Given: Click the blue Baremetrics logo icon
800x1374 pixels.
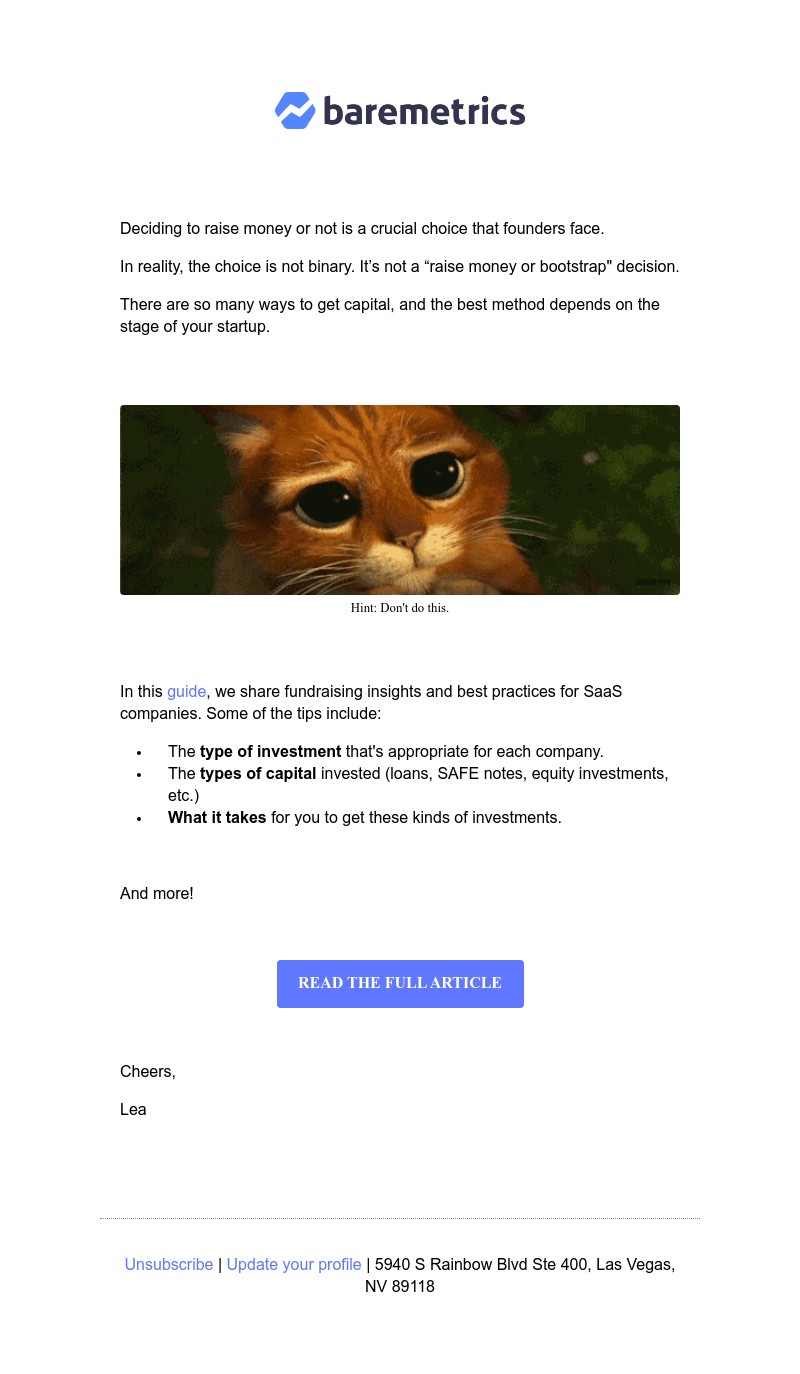Looking at the screenshot, I should (295, 111).
